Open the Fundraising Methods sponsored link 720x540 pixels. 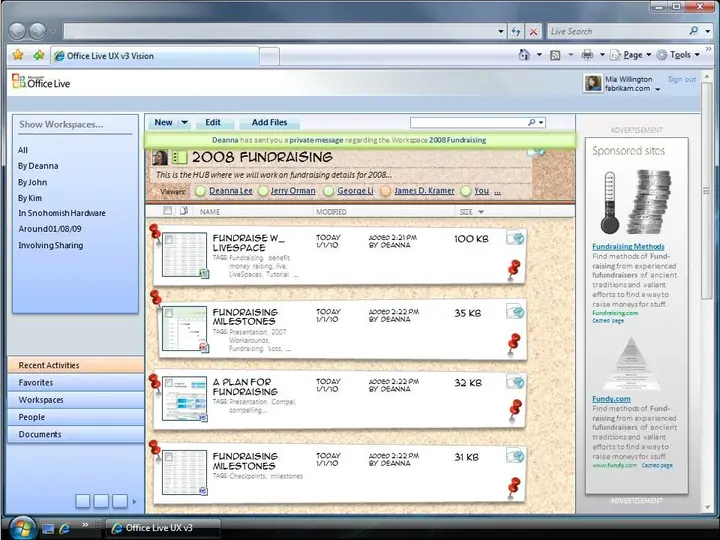(628, 246)
